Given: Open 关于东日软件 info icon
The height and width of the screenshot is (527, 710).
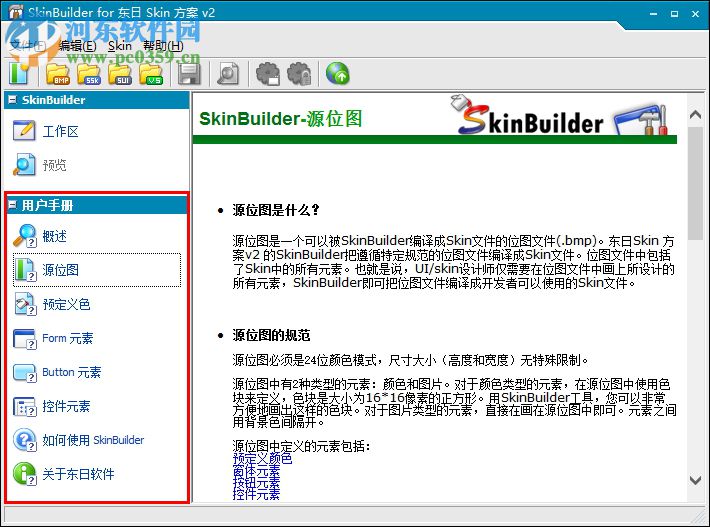Looking at the screenshot, I should tap(25, 474).
